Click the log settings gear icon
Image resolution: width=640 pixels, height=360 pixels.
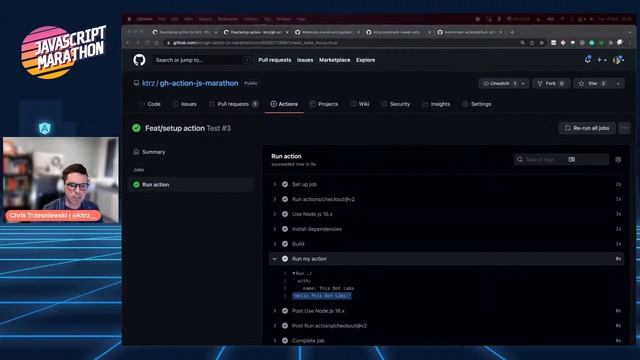[618, 159]
